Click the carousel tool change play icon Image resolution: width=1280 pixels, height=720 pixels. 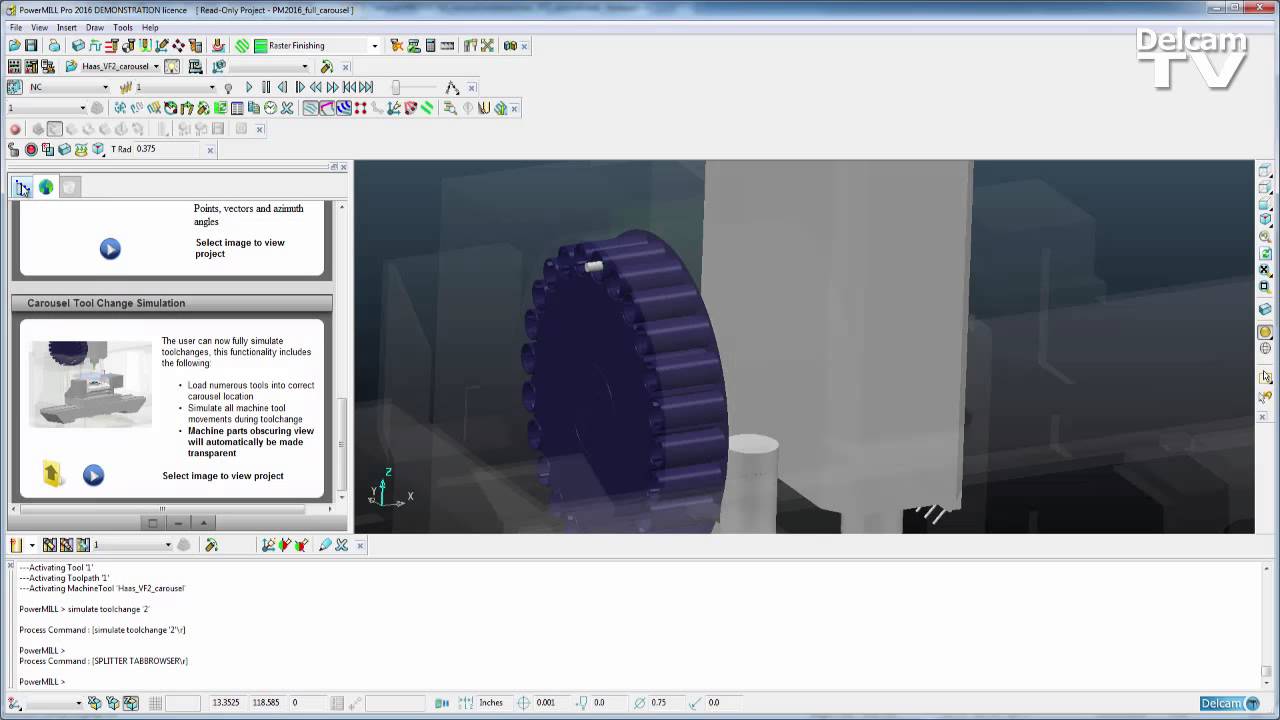93,476
